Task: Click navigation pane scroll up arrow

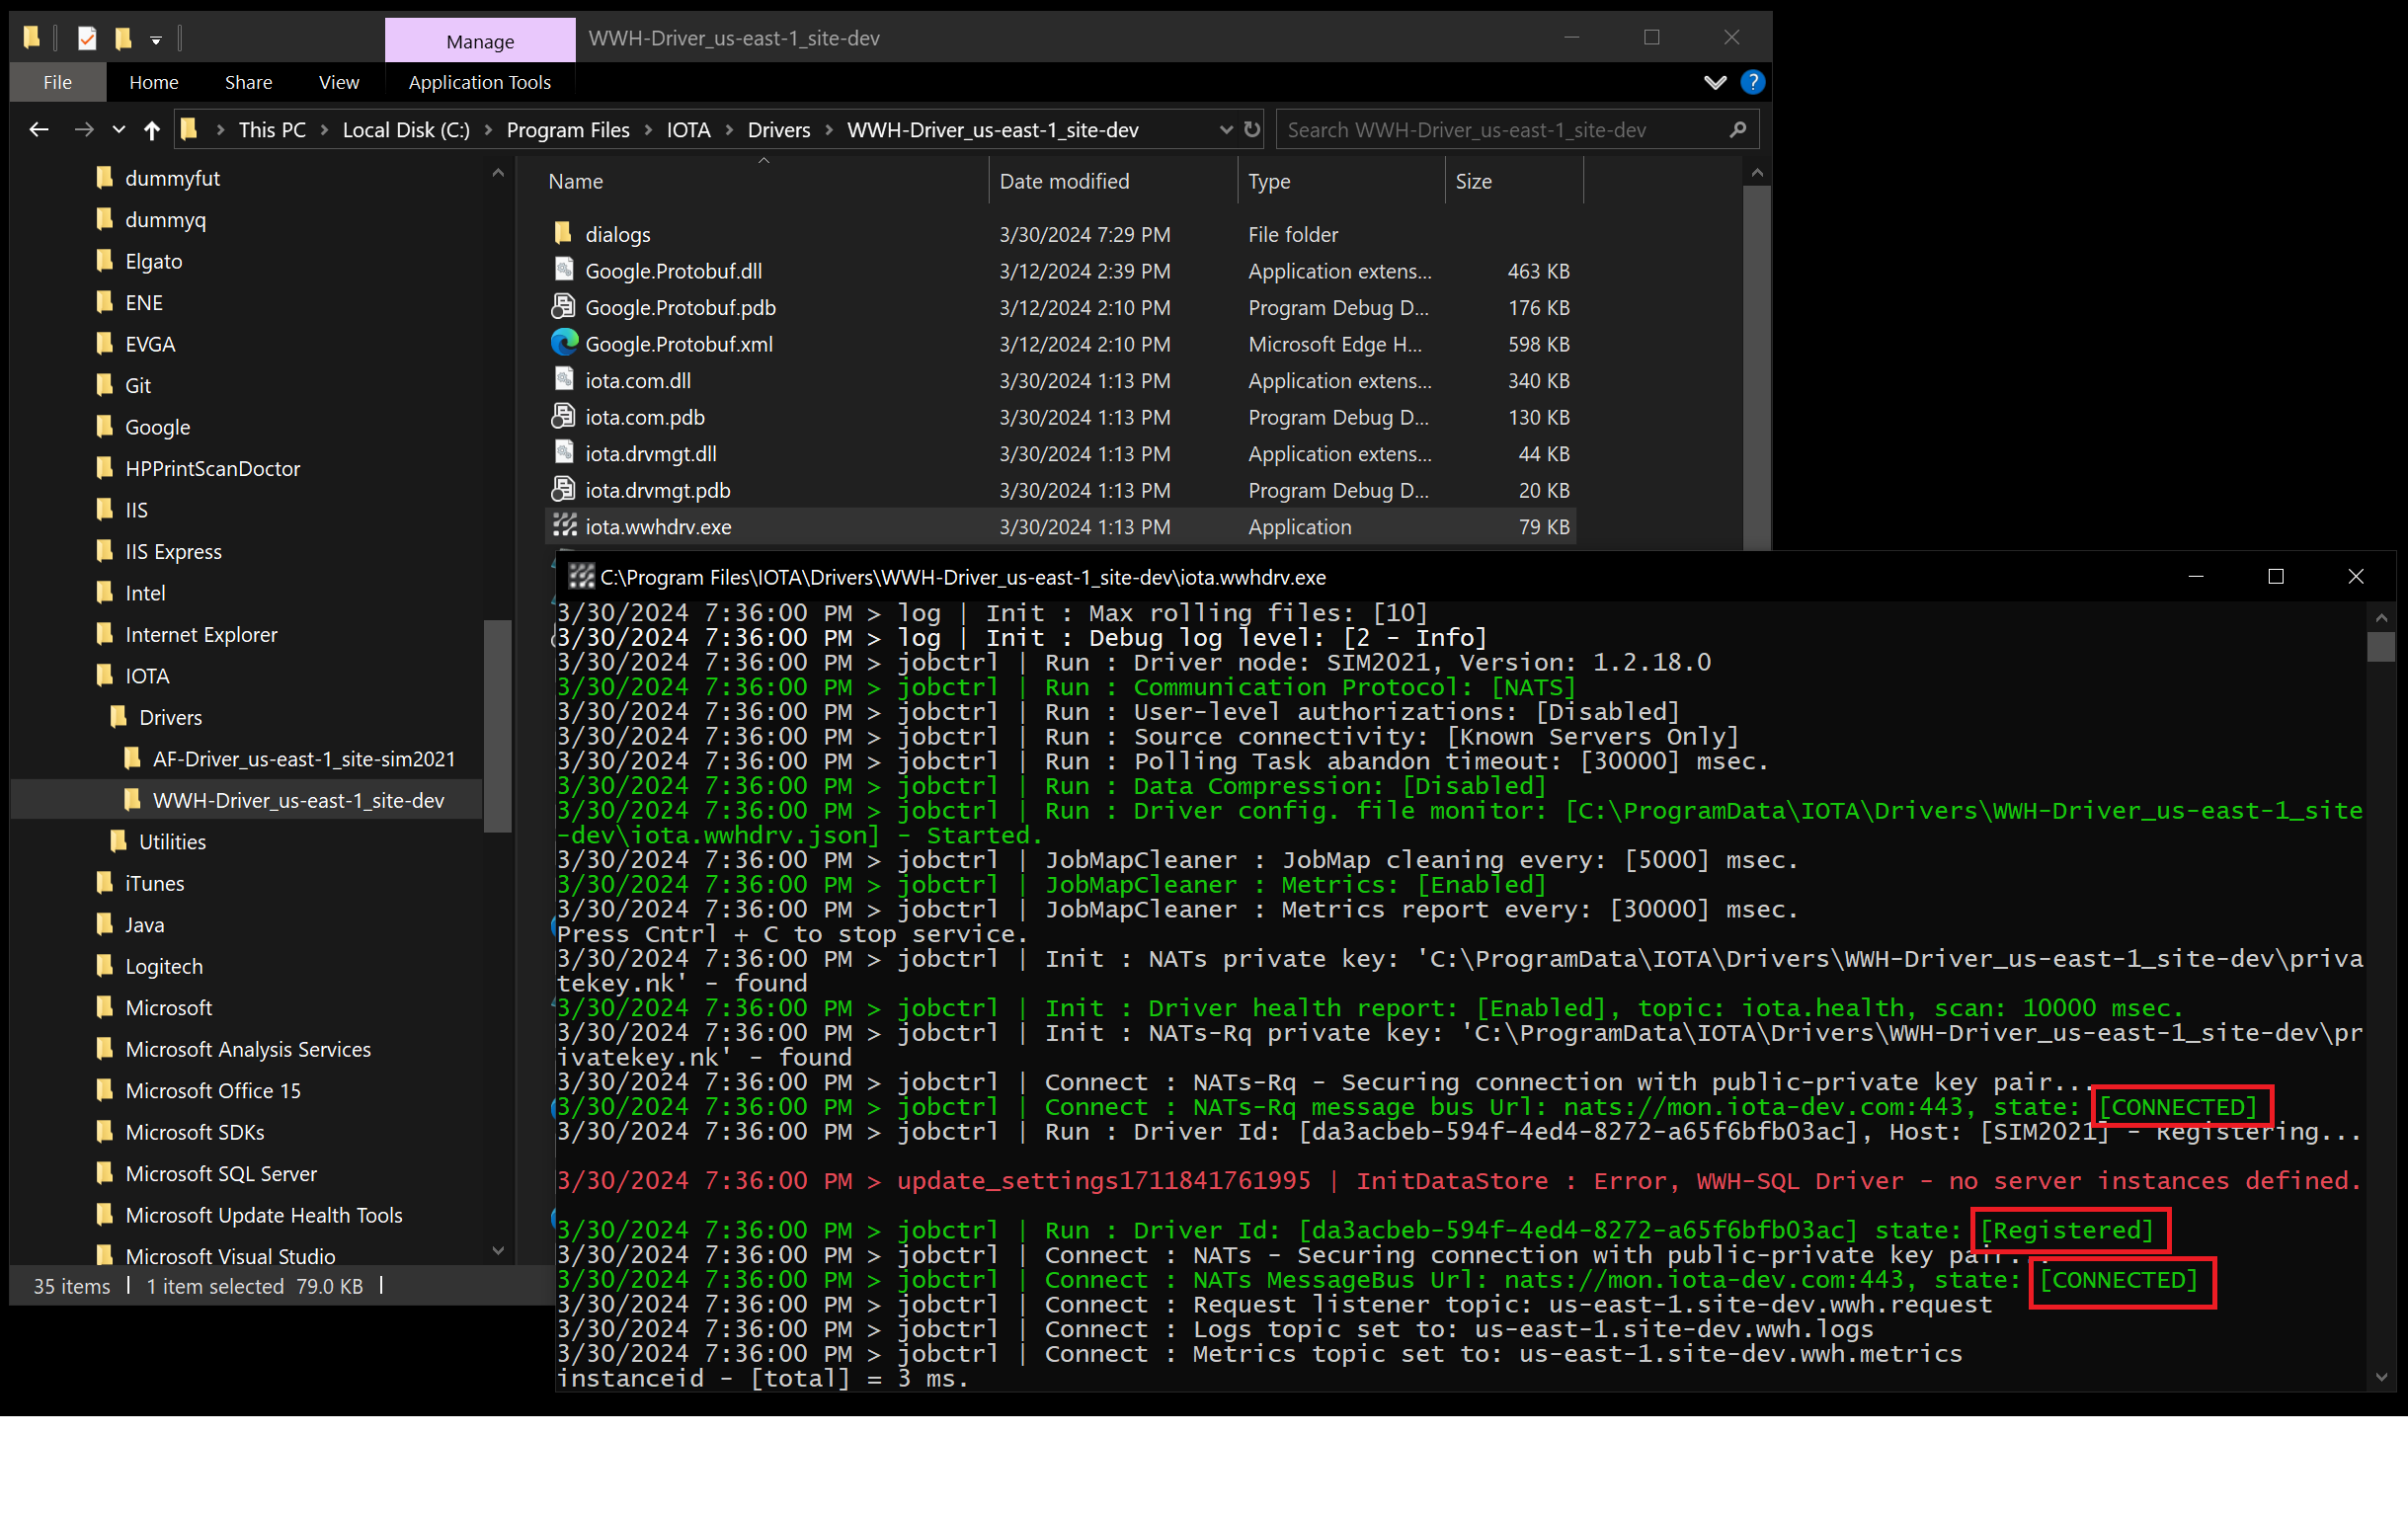Action: pyautogui.click(x=498, y=174)
